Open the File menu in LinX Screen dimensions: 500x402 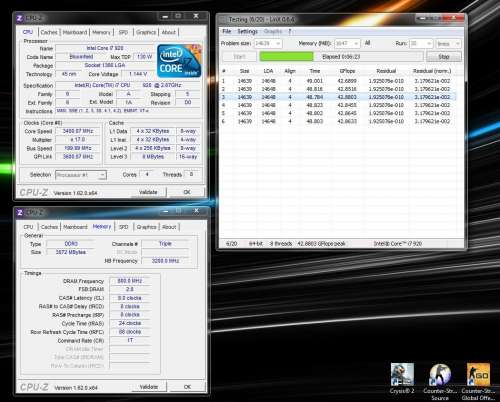[227, 31]
